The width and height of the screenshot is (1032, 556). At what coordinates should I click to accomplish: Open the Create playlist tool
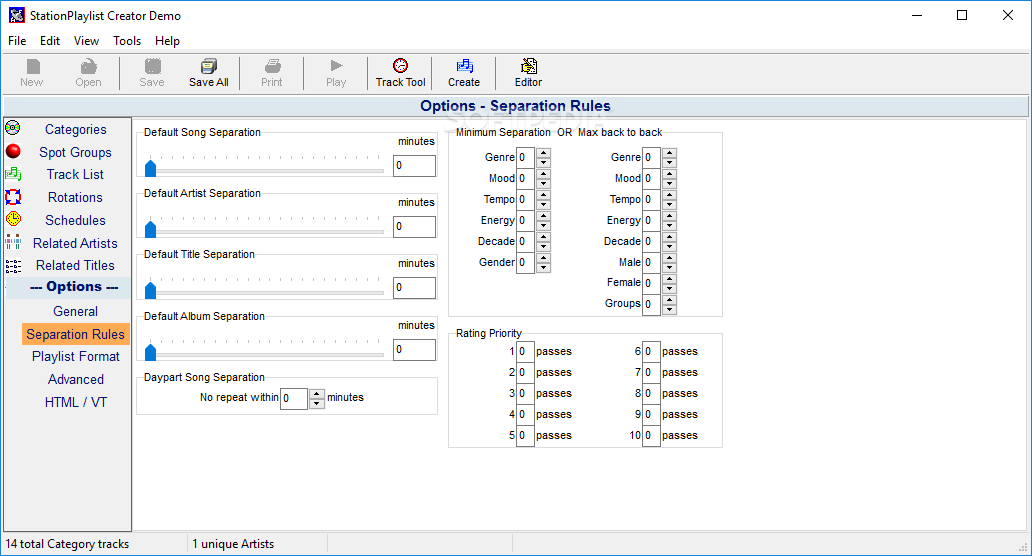pos(463,72)
